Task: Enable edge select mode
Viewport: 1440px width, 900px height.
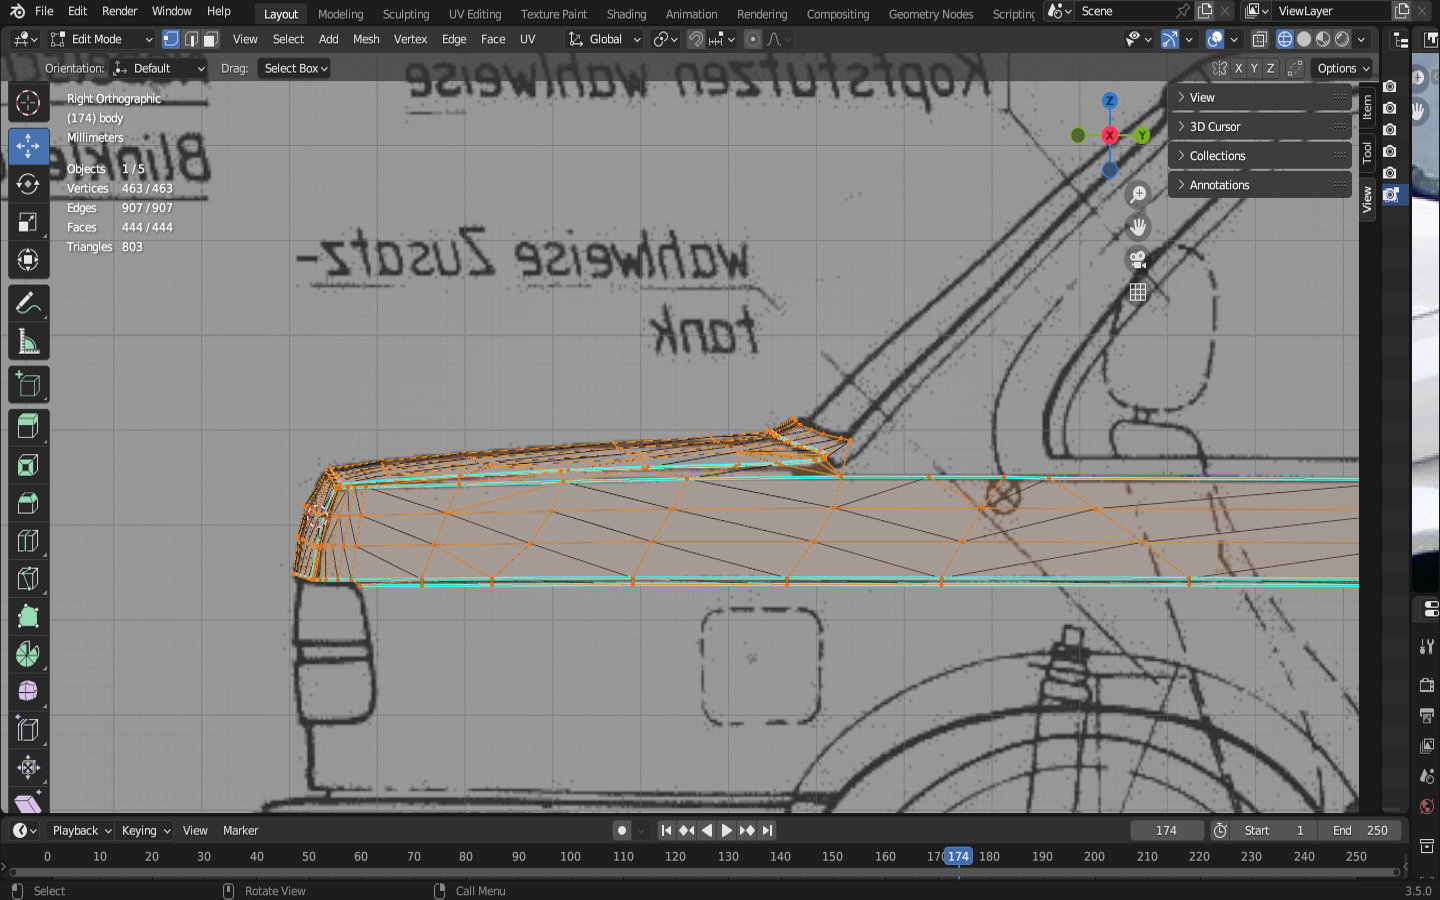Action: pos(191,39)
